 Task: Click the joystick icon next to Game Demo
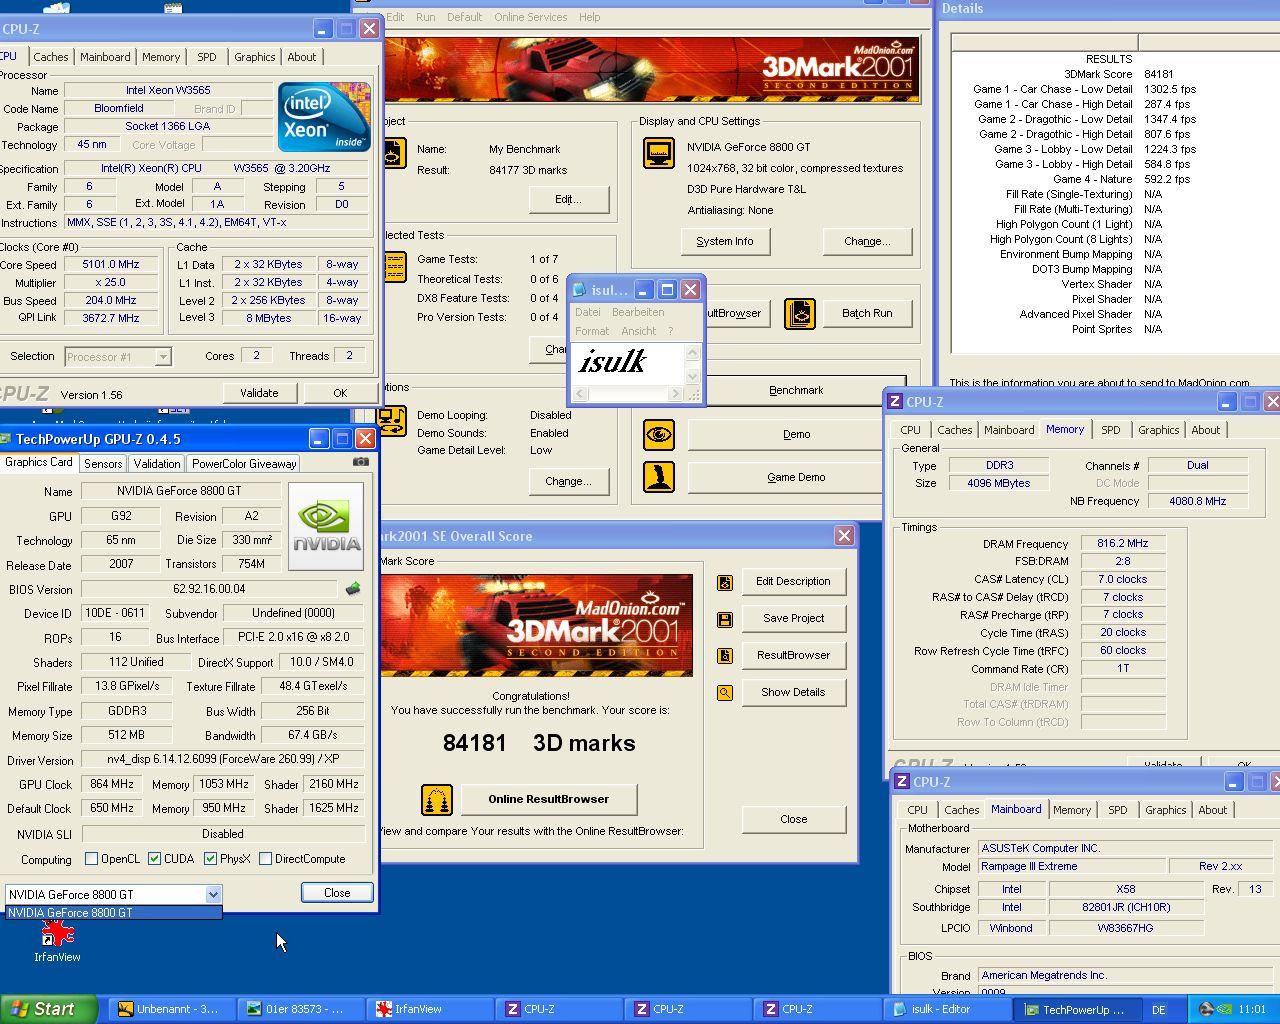pyautogui.click(x=659, y=477)
